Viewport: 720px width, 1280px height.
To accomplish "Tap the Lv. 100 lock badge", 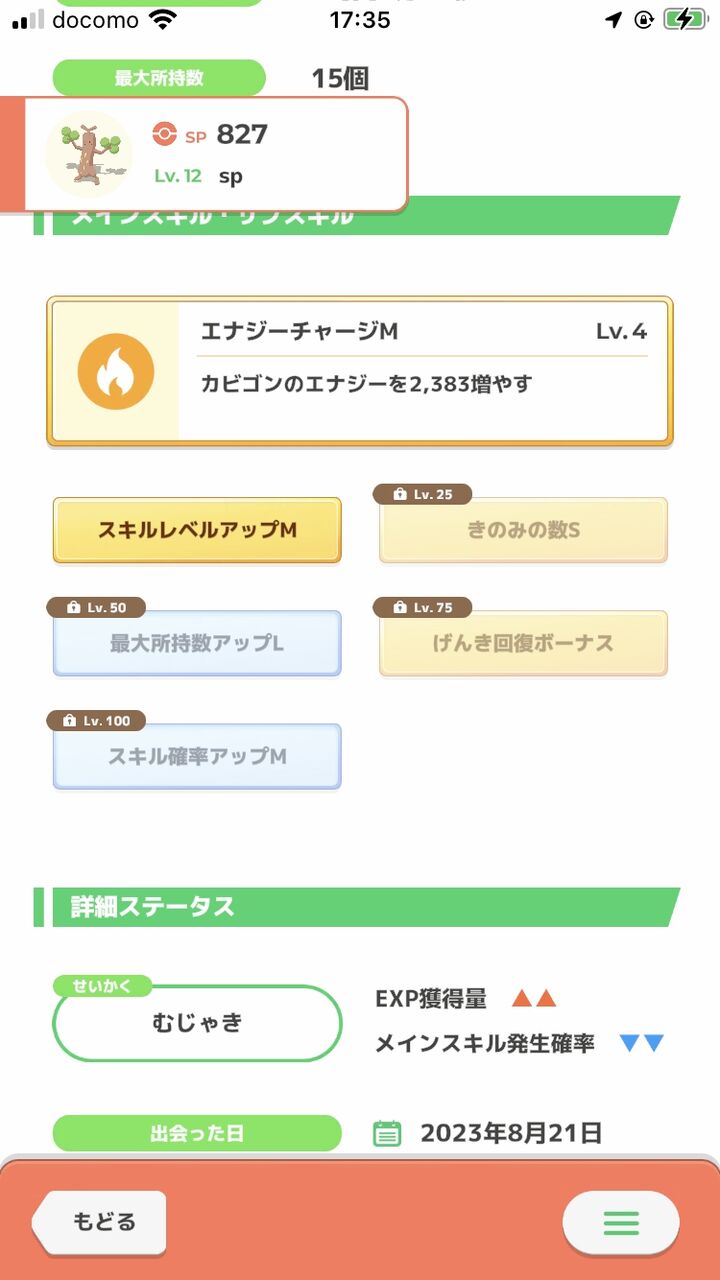I will tap(96, 720).
